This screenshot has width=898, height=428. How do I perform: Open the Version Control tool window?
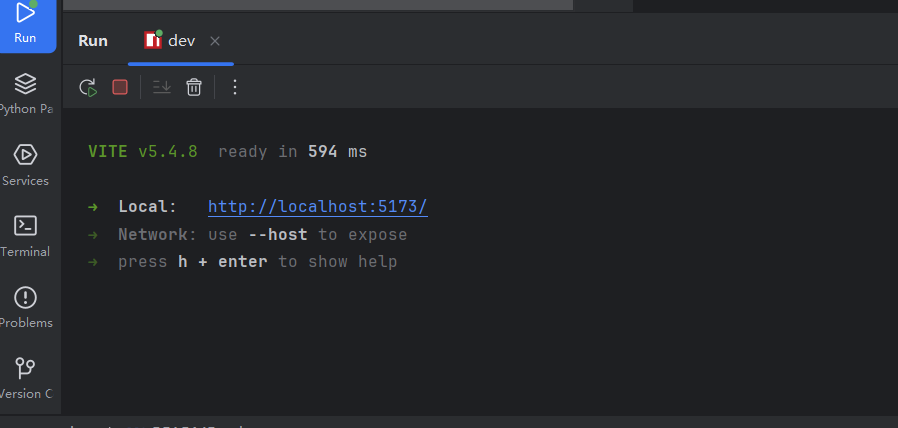[x=25, y=377]
